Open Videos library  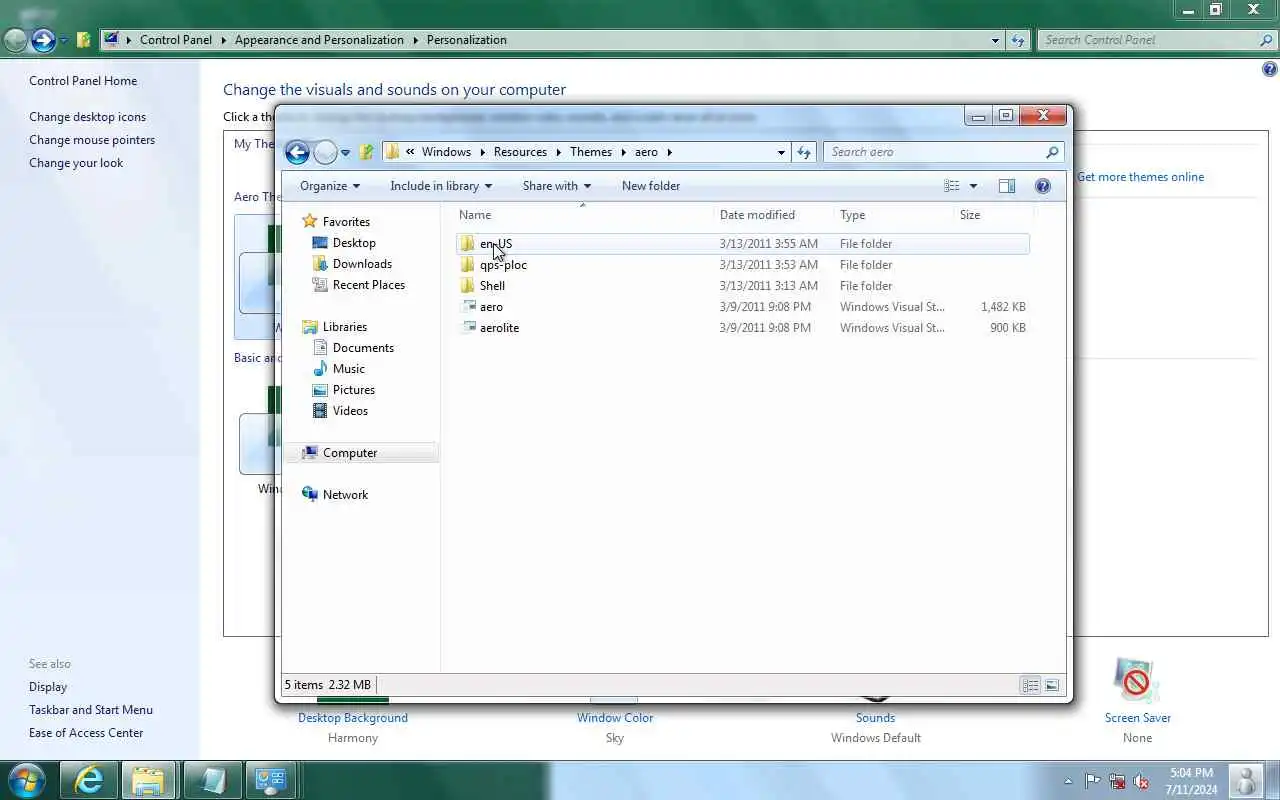coord(350,411)
